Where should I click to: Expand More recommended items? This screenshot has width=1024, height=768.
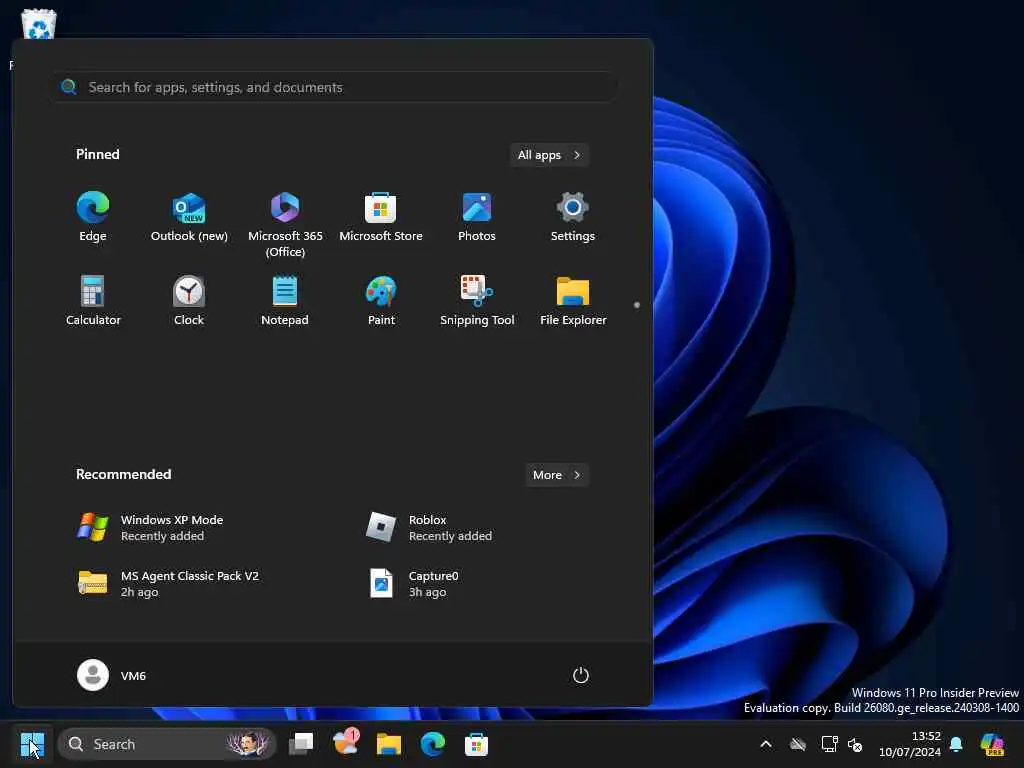pos(556,475)
